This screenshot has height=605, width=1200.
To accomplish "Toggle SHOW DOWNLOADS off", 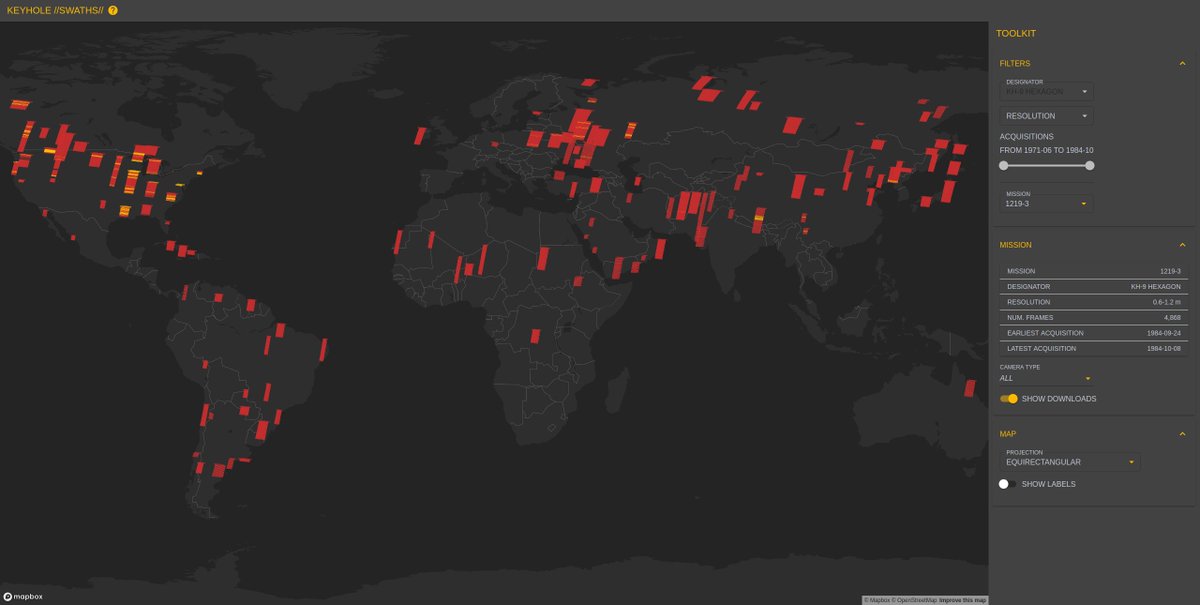I will pyautogui.click(x=1008, y=399).
